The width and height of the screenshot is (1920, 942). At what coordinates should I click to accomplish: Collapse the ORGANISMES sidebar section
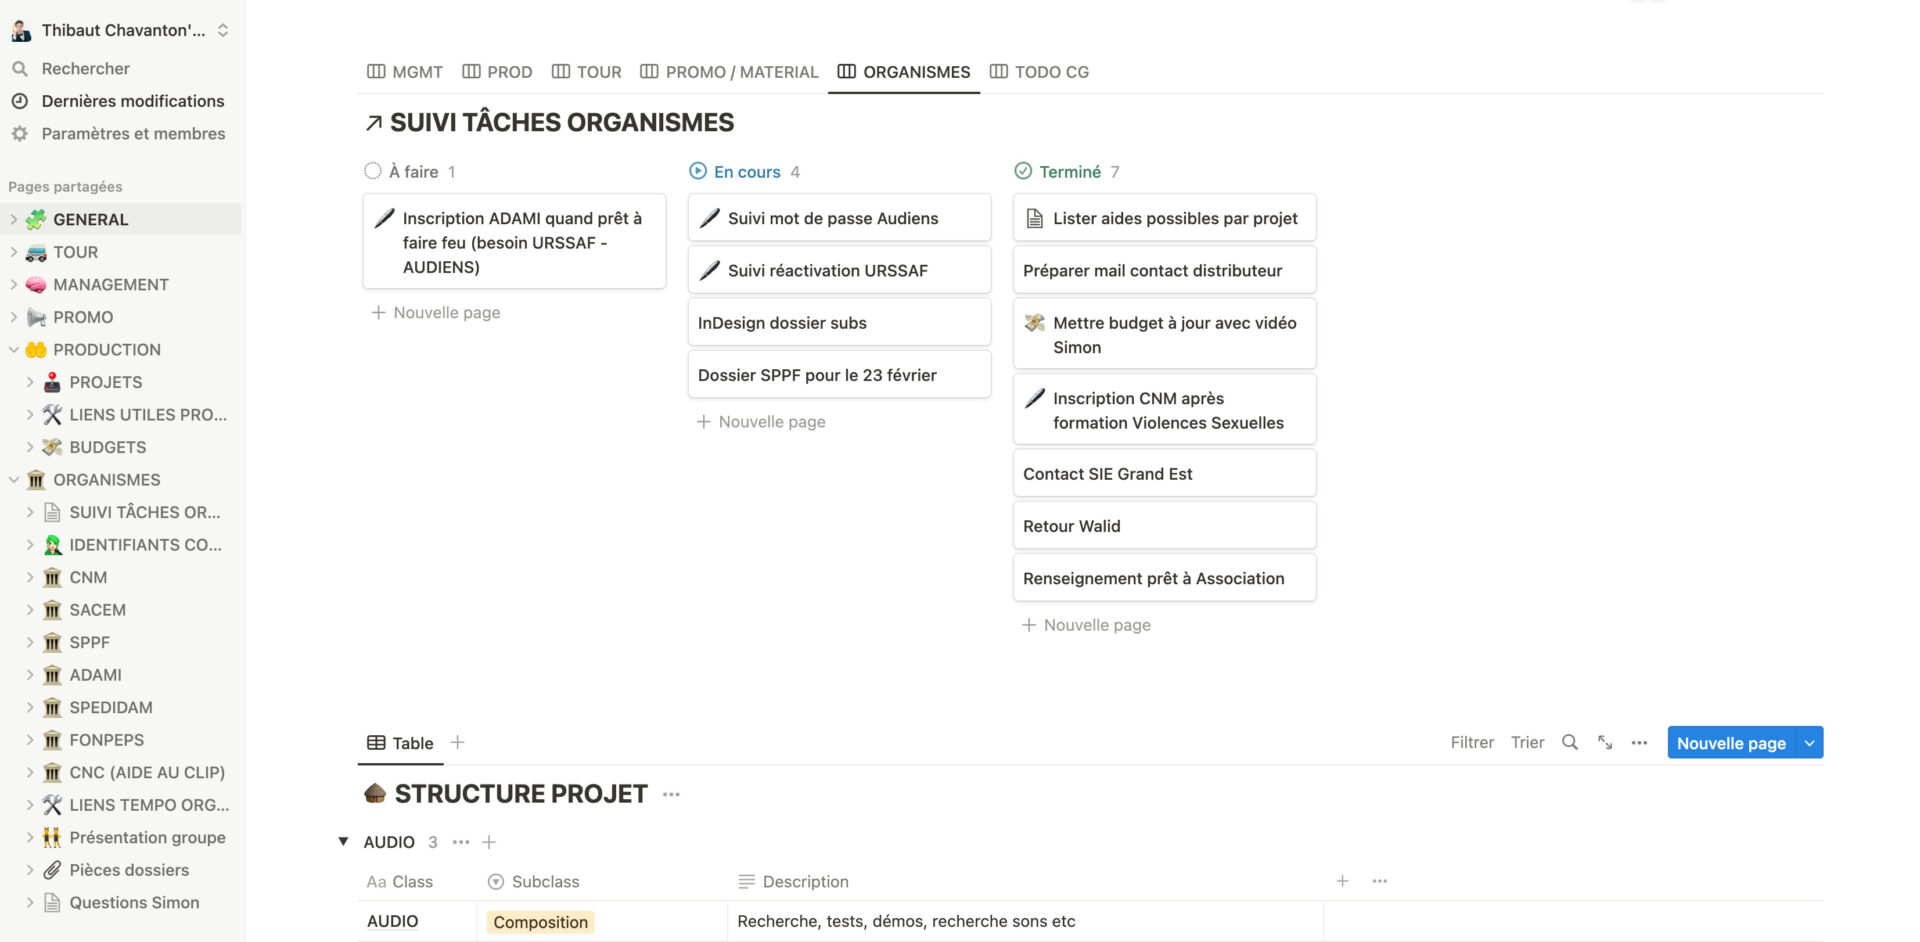point(14,480)
